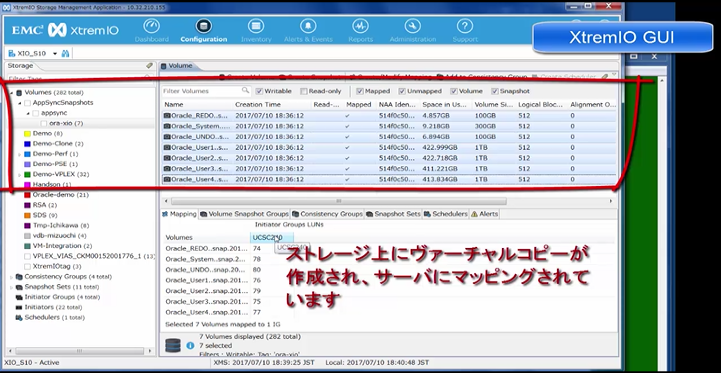Open the Support question-mark icon
Screen dimensions: 721x373
[x=465, y=26]
